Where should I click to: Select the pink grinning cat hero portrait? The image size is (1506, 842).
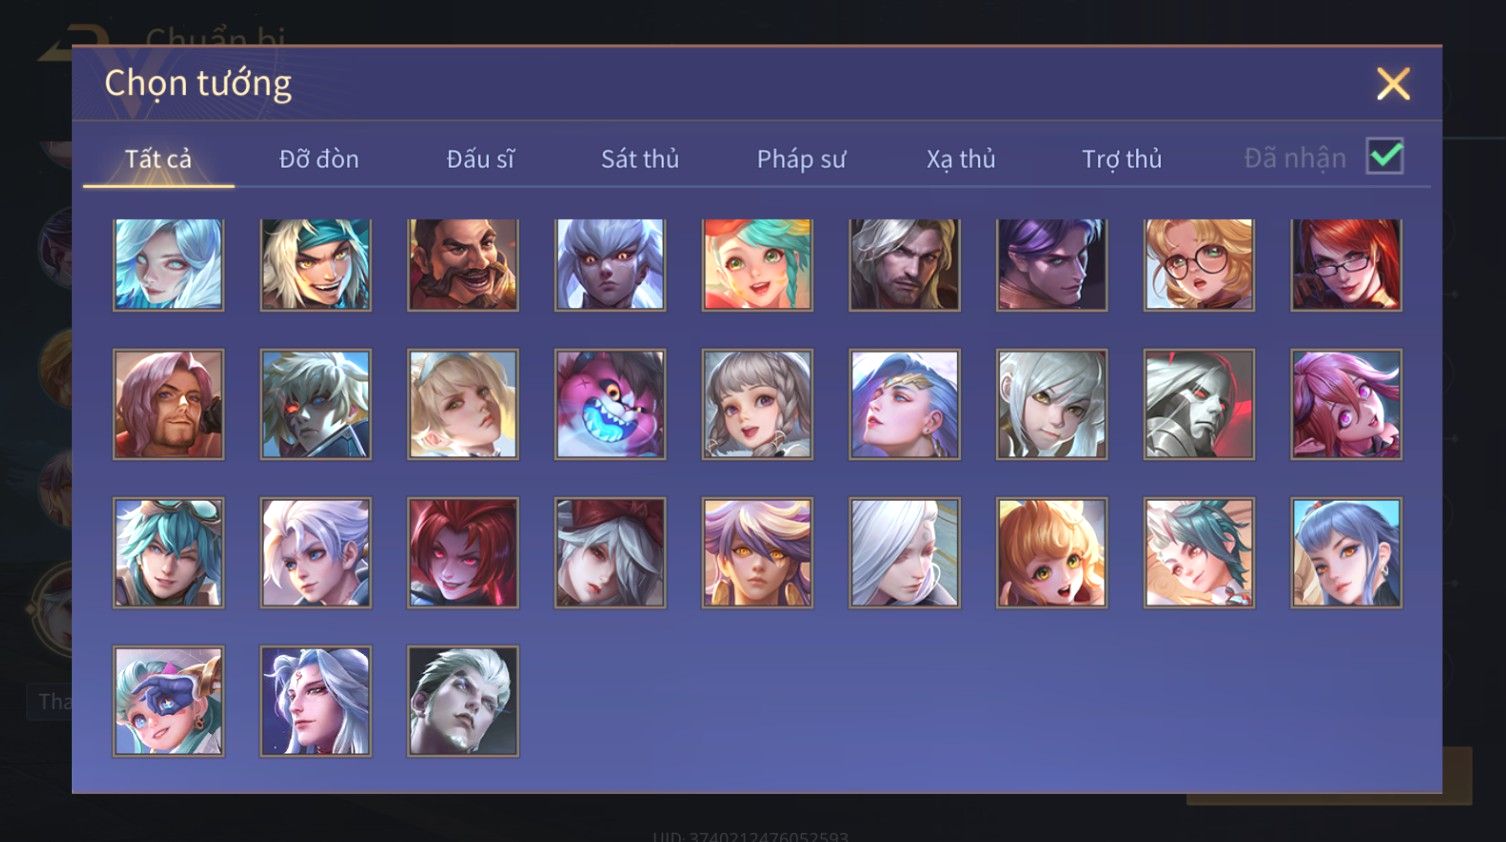click(x=610, y=404)
